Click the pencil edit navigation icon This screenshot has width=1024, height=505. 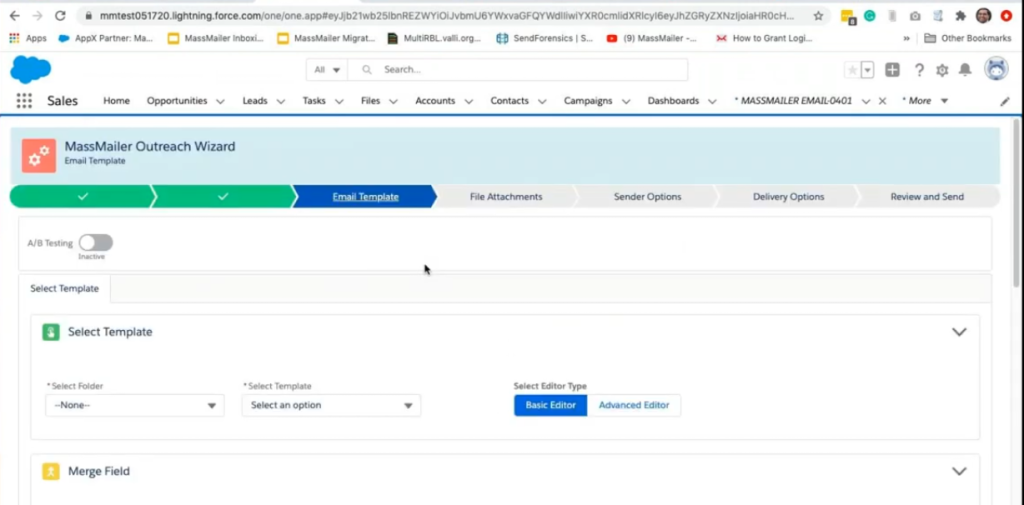pos(1005,101)
